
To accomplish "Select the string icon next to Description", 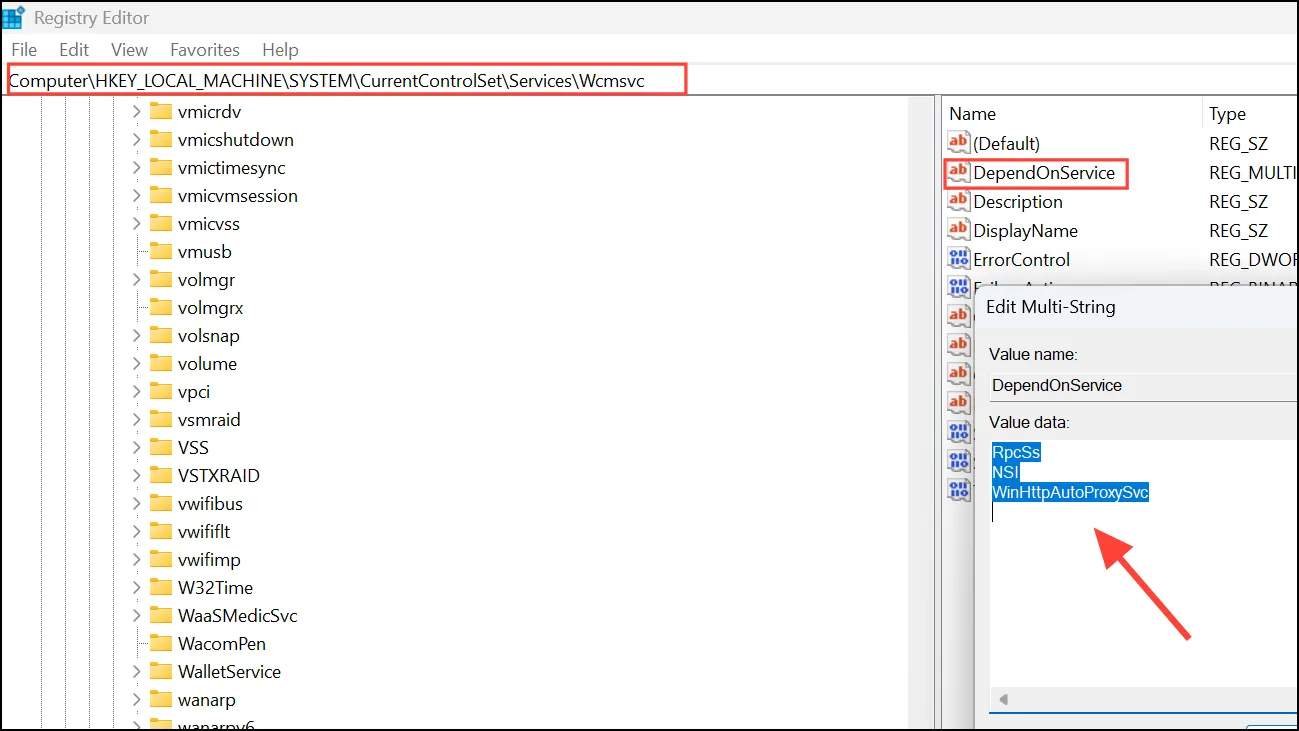I will (959, 201).
